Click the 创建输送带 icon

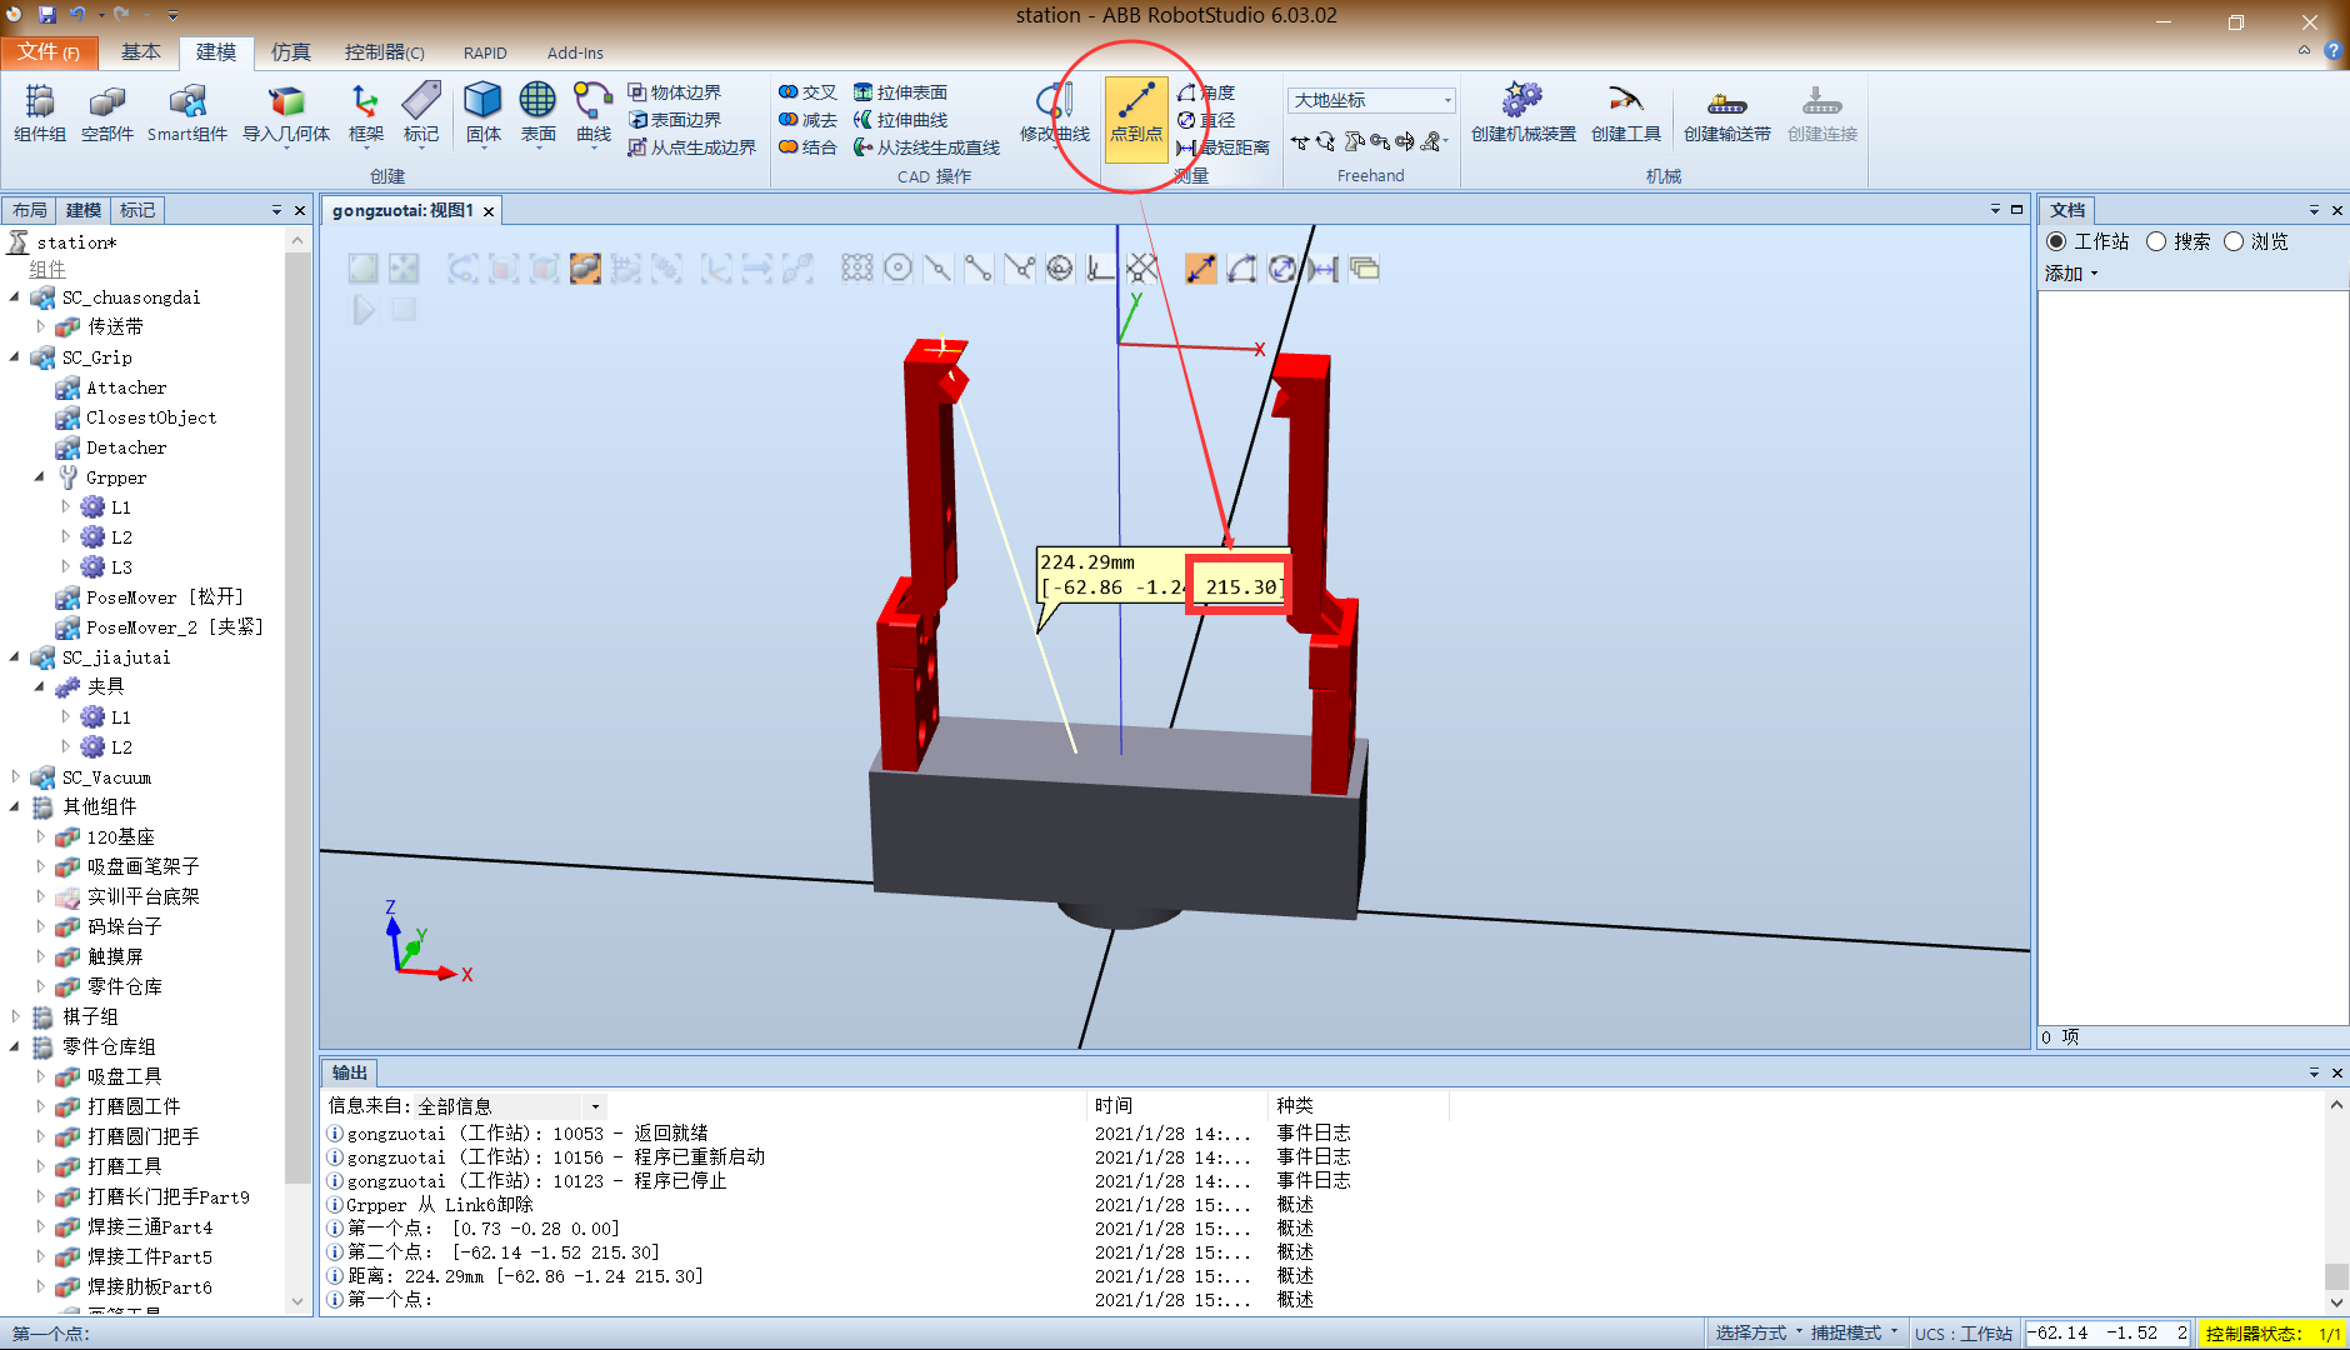pyautogui.click(x=1726, y=112)
